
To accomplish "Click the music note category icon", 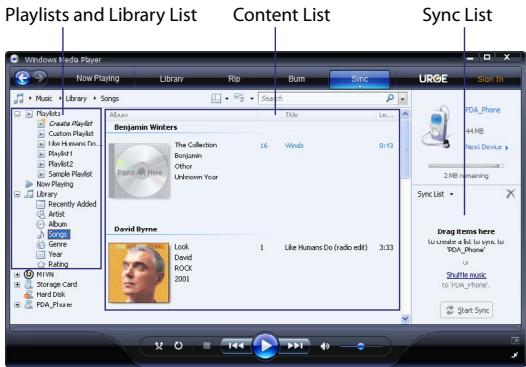I will (x=18, y=98).
